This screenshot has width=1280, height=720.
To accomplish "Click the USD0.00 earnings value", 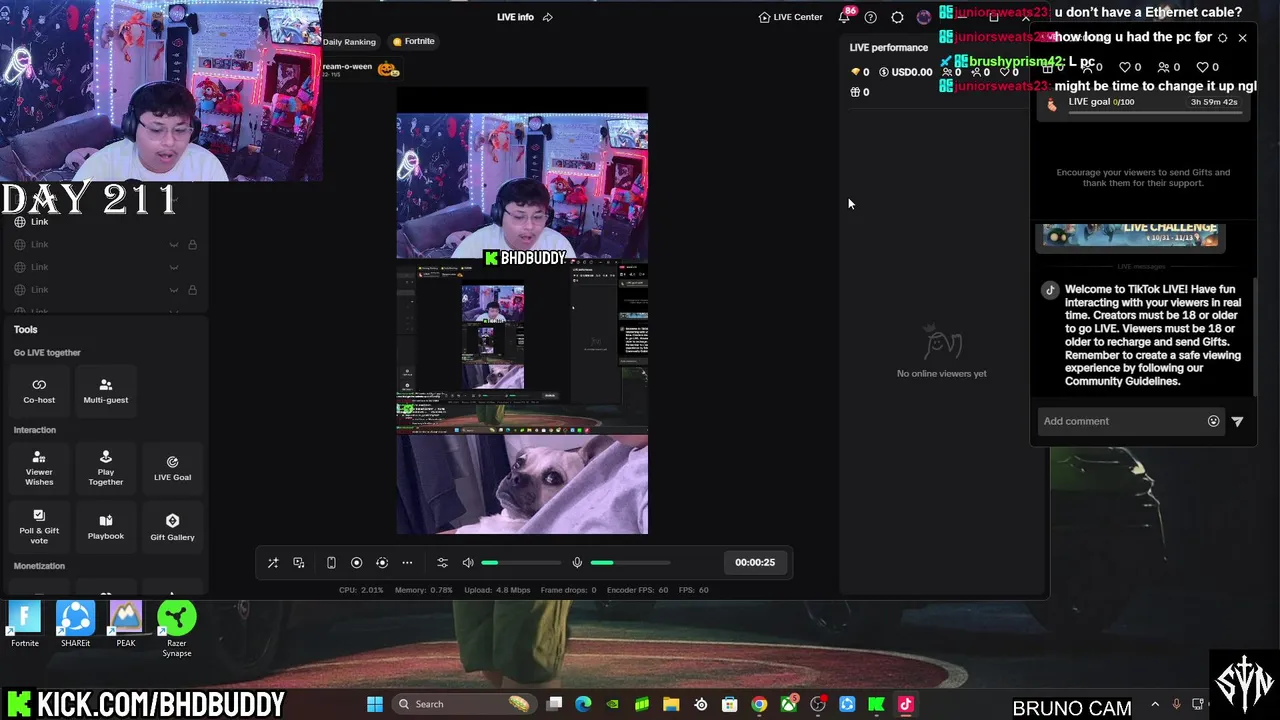I will point(906,72).
